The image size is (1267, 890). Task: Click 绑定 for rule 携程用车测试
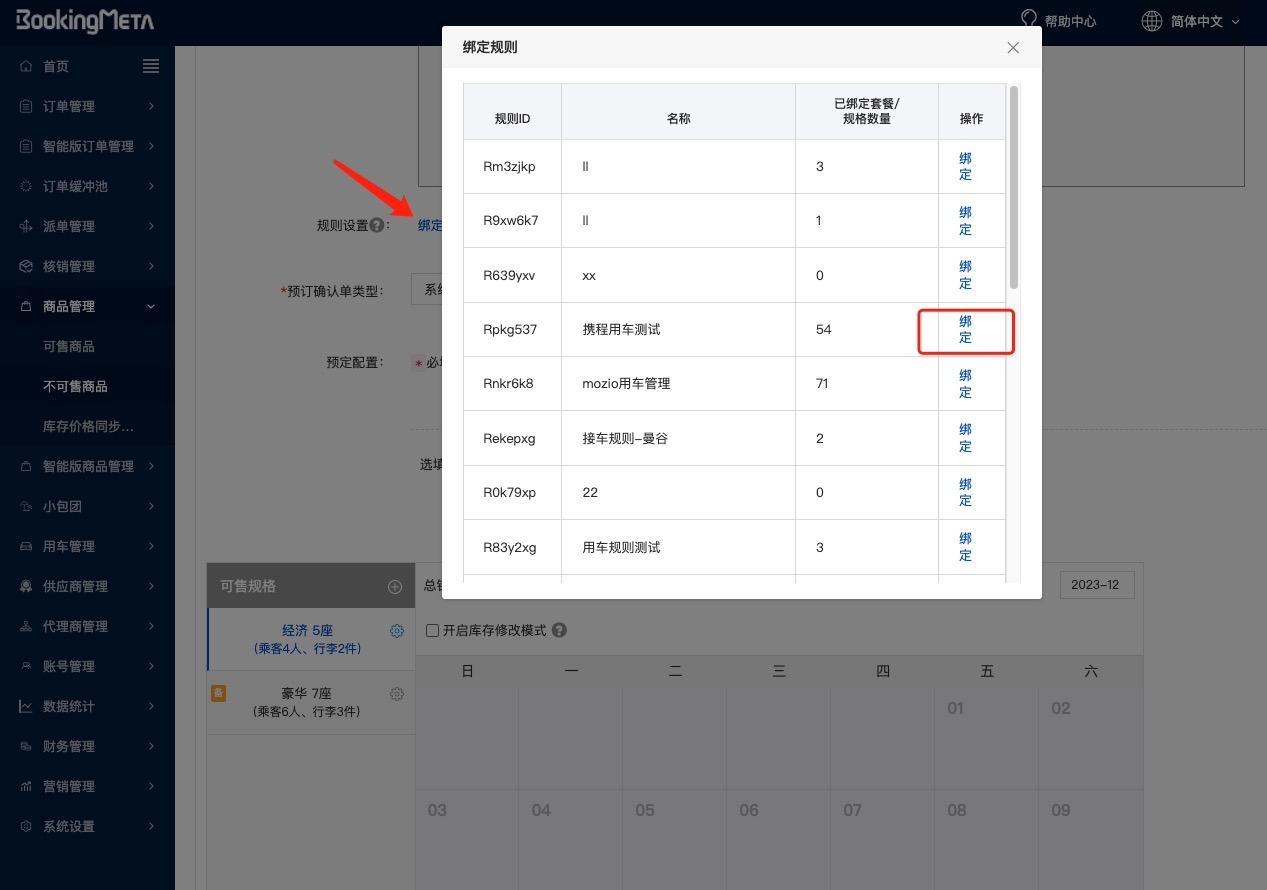pos(965,330)
